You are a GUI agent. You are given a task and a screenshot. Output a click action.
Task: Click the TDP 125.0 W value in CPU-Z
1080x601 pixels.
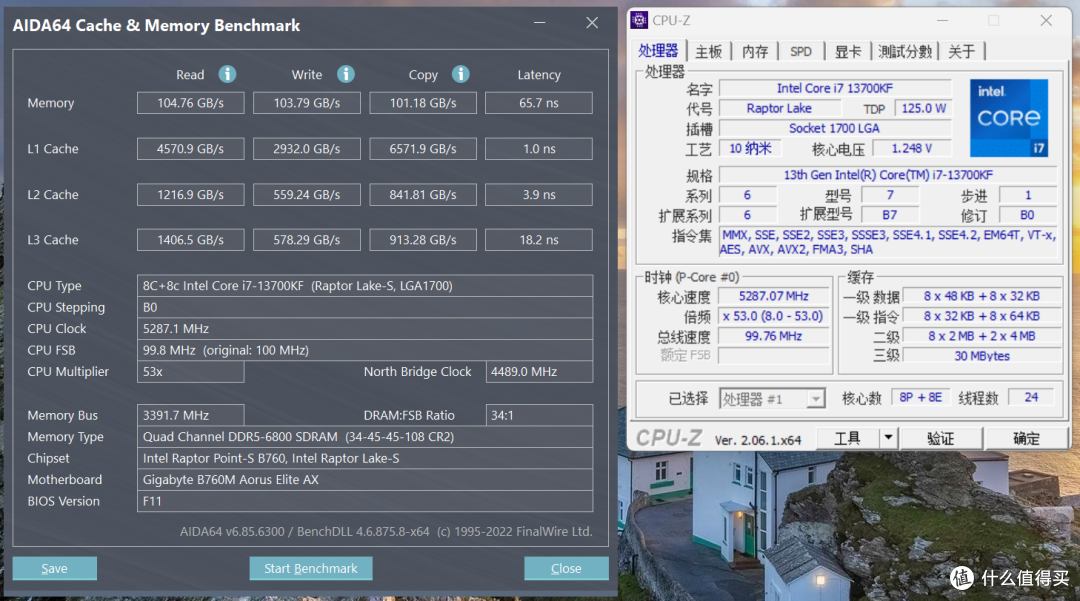click(x=923, y=108)
